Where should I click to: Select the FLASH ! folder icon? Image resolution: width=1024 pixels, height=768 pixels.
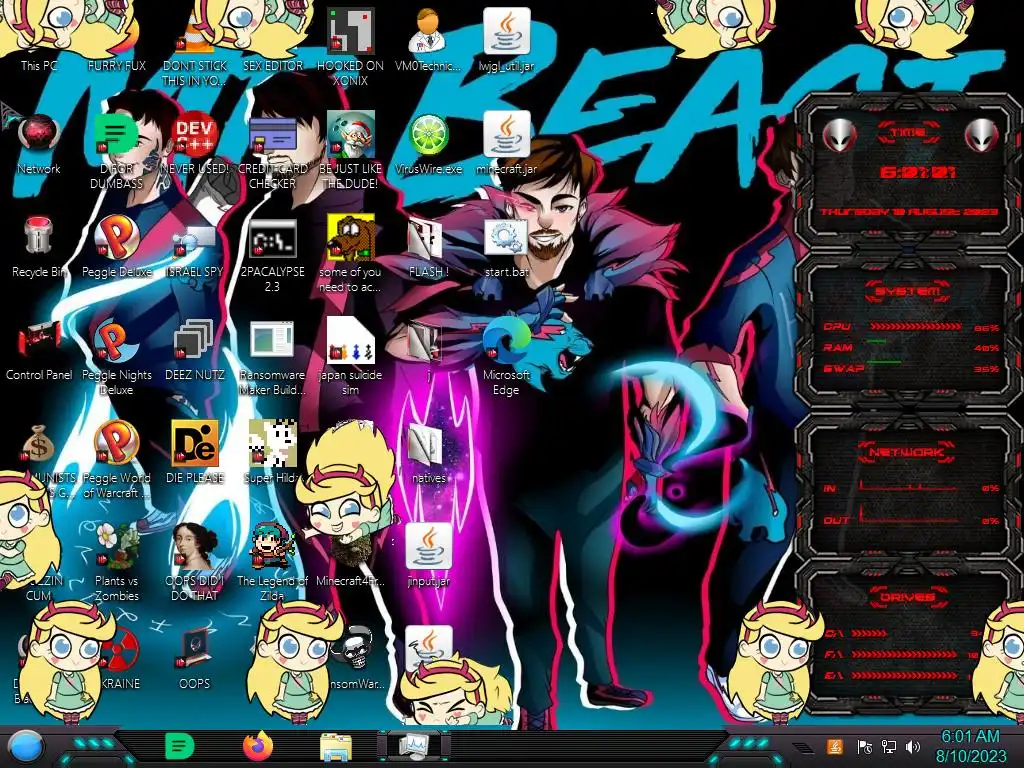[428, 247]
